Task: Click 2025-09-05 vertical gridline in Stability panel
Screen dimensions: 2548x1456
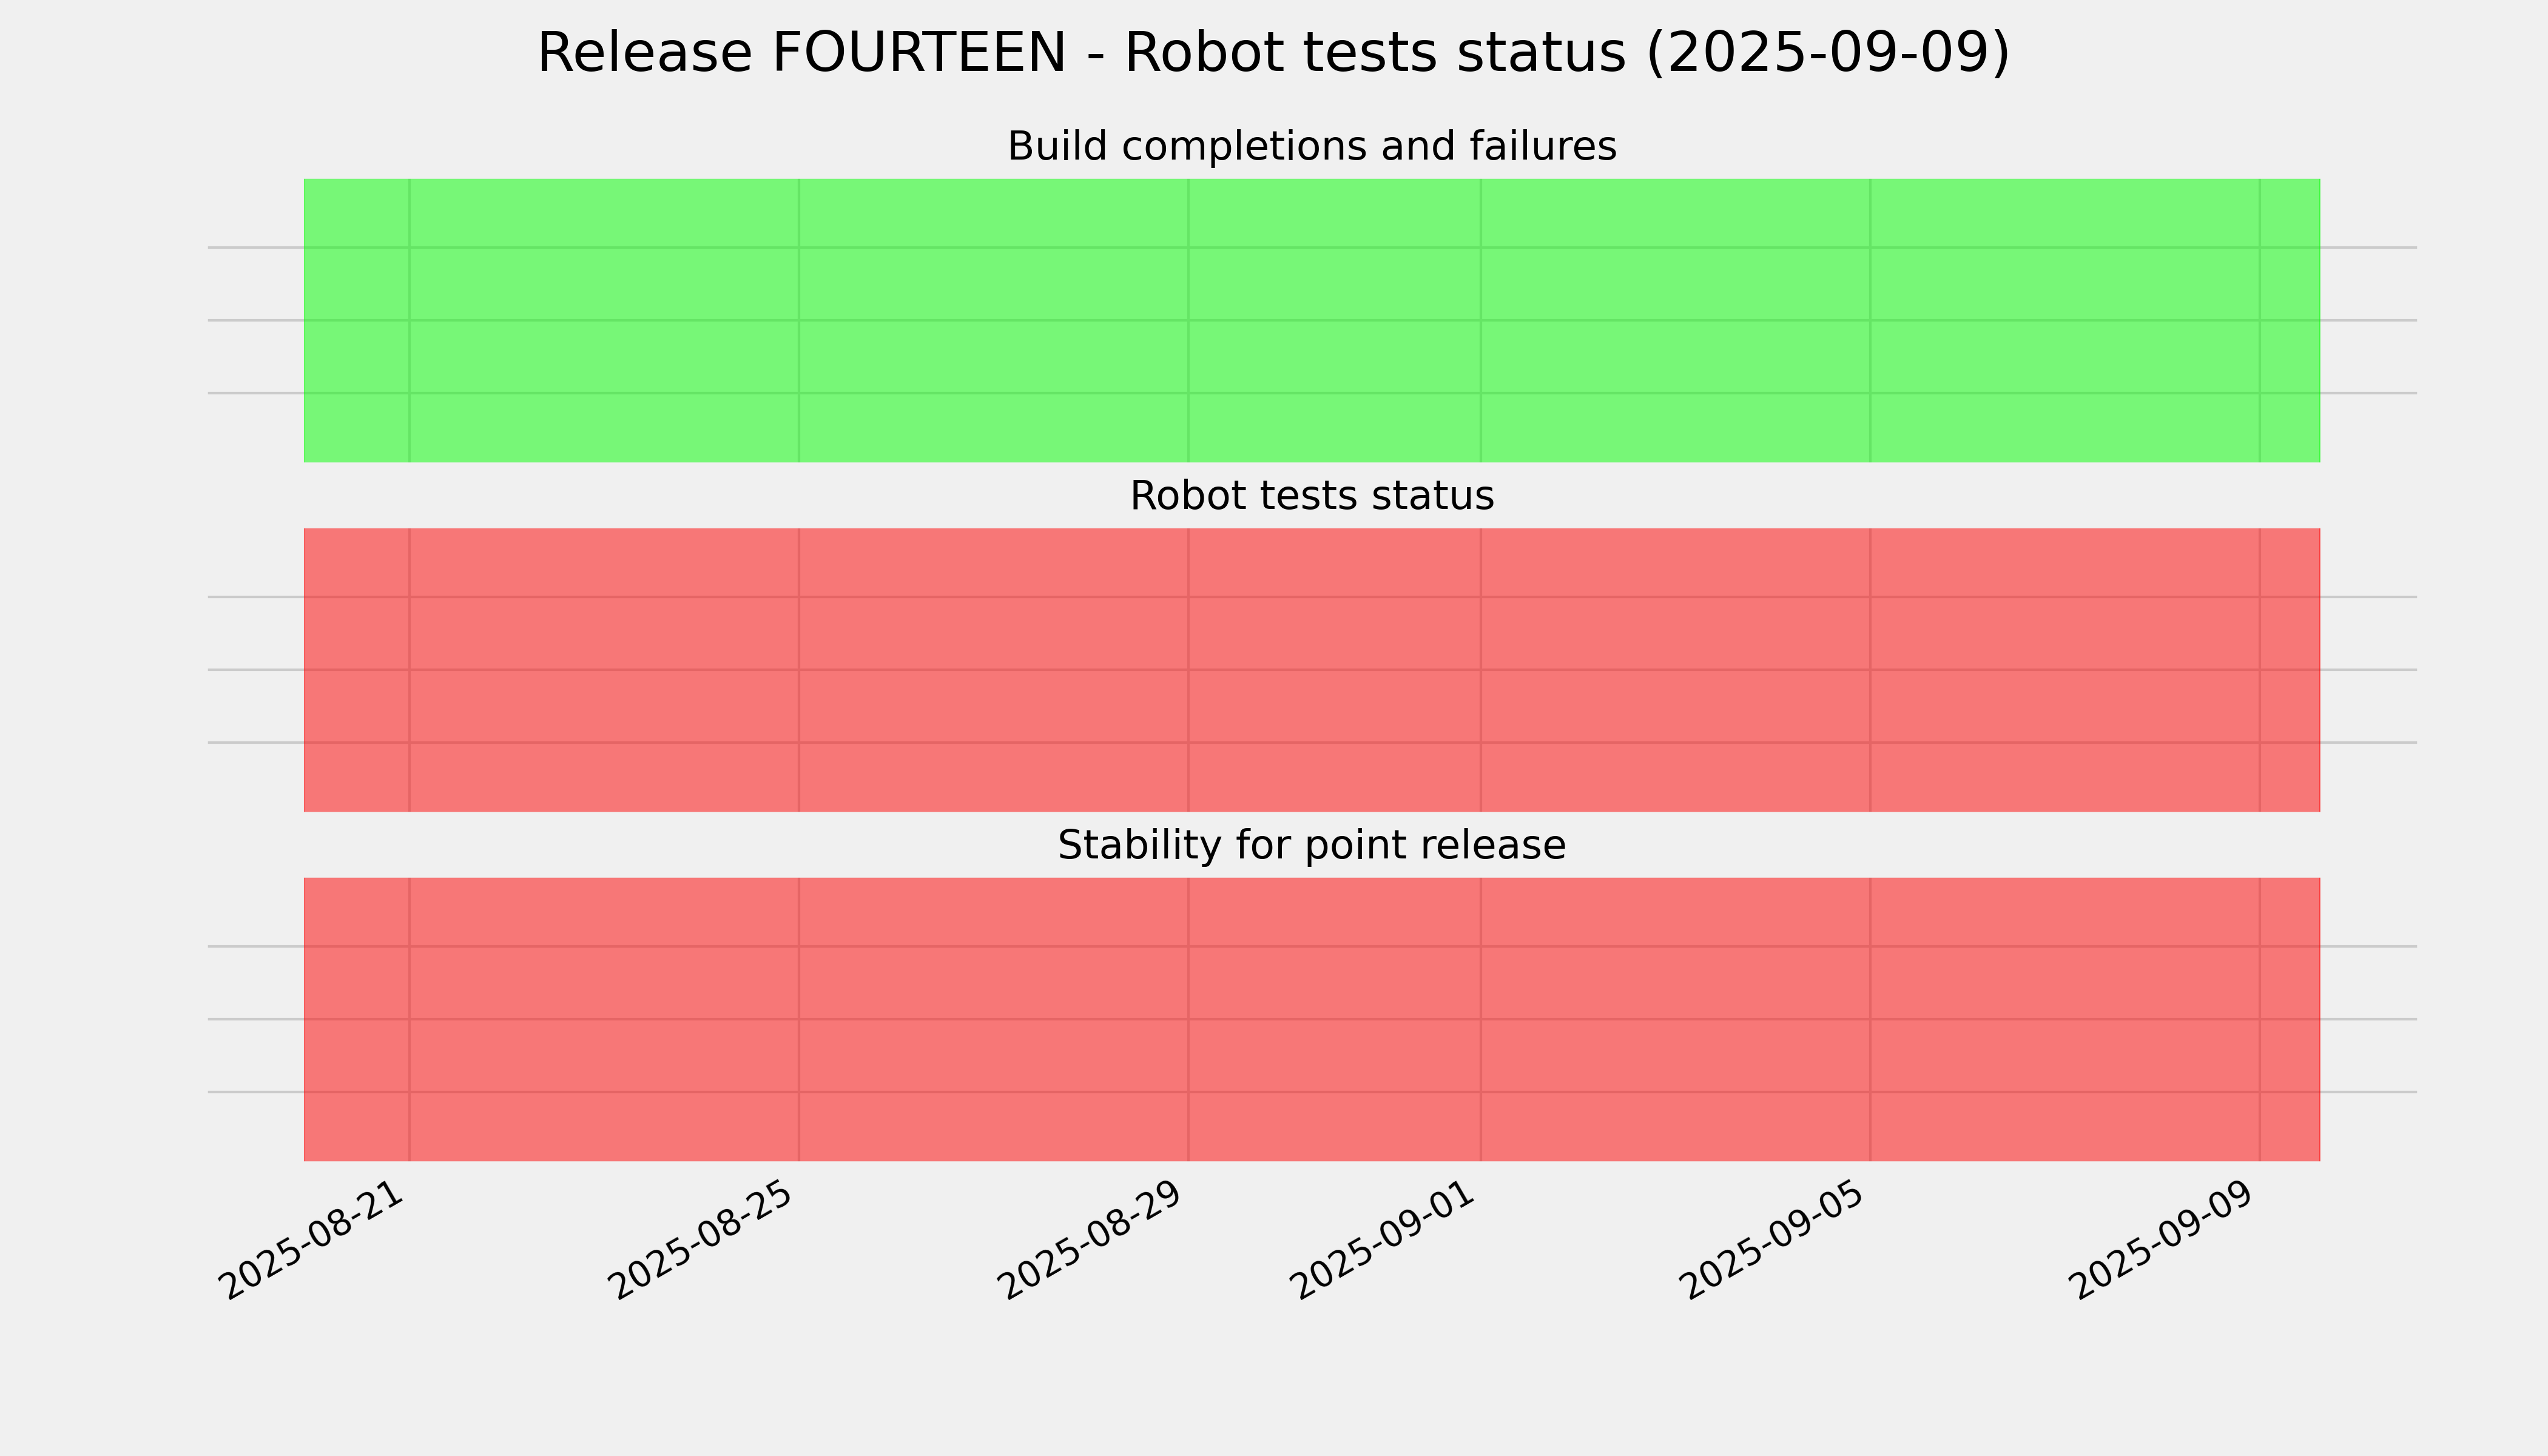Action: tap(1870, 1019)
